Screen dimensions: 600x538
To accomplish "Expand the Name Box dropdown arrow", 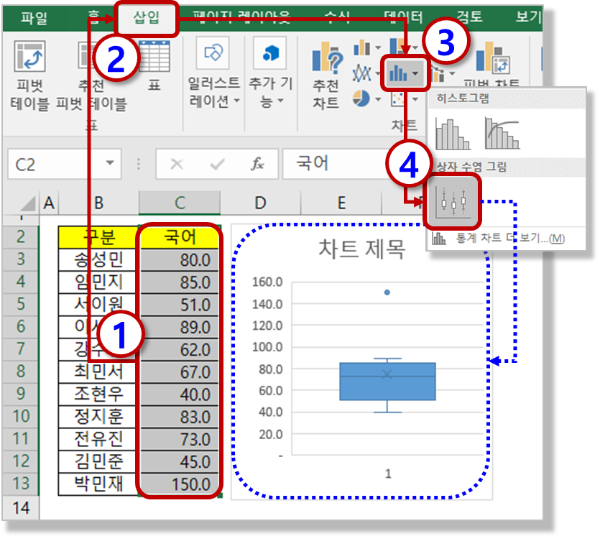I will click(110, 163).
